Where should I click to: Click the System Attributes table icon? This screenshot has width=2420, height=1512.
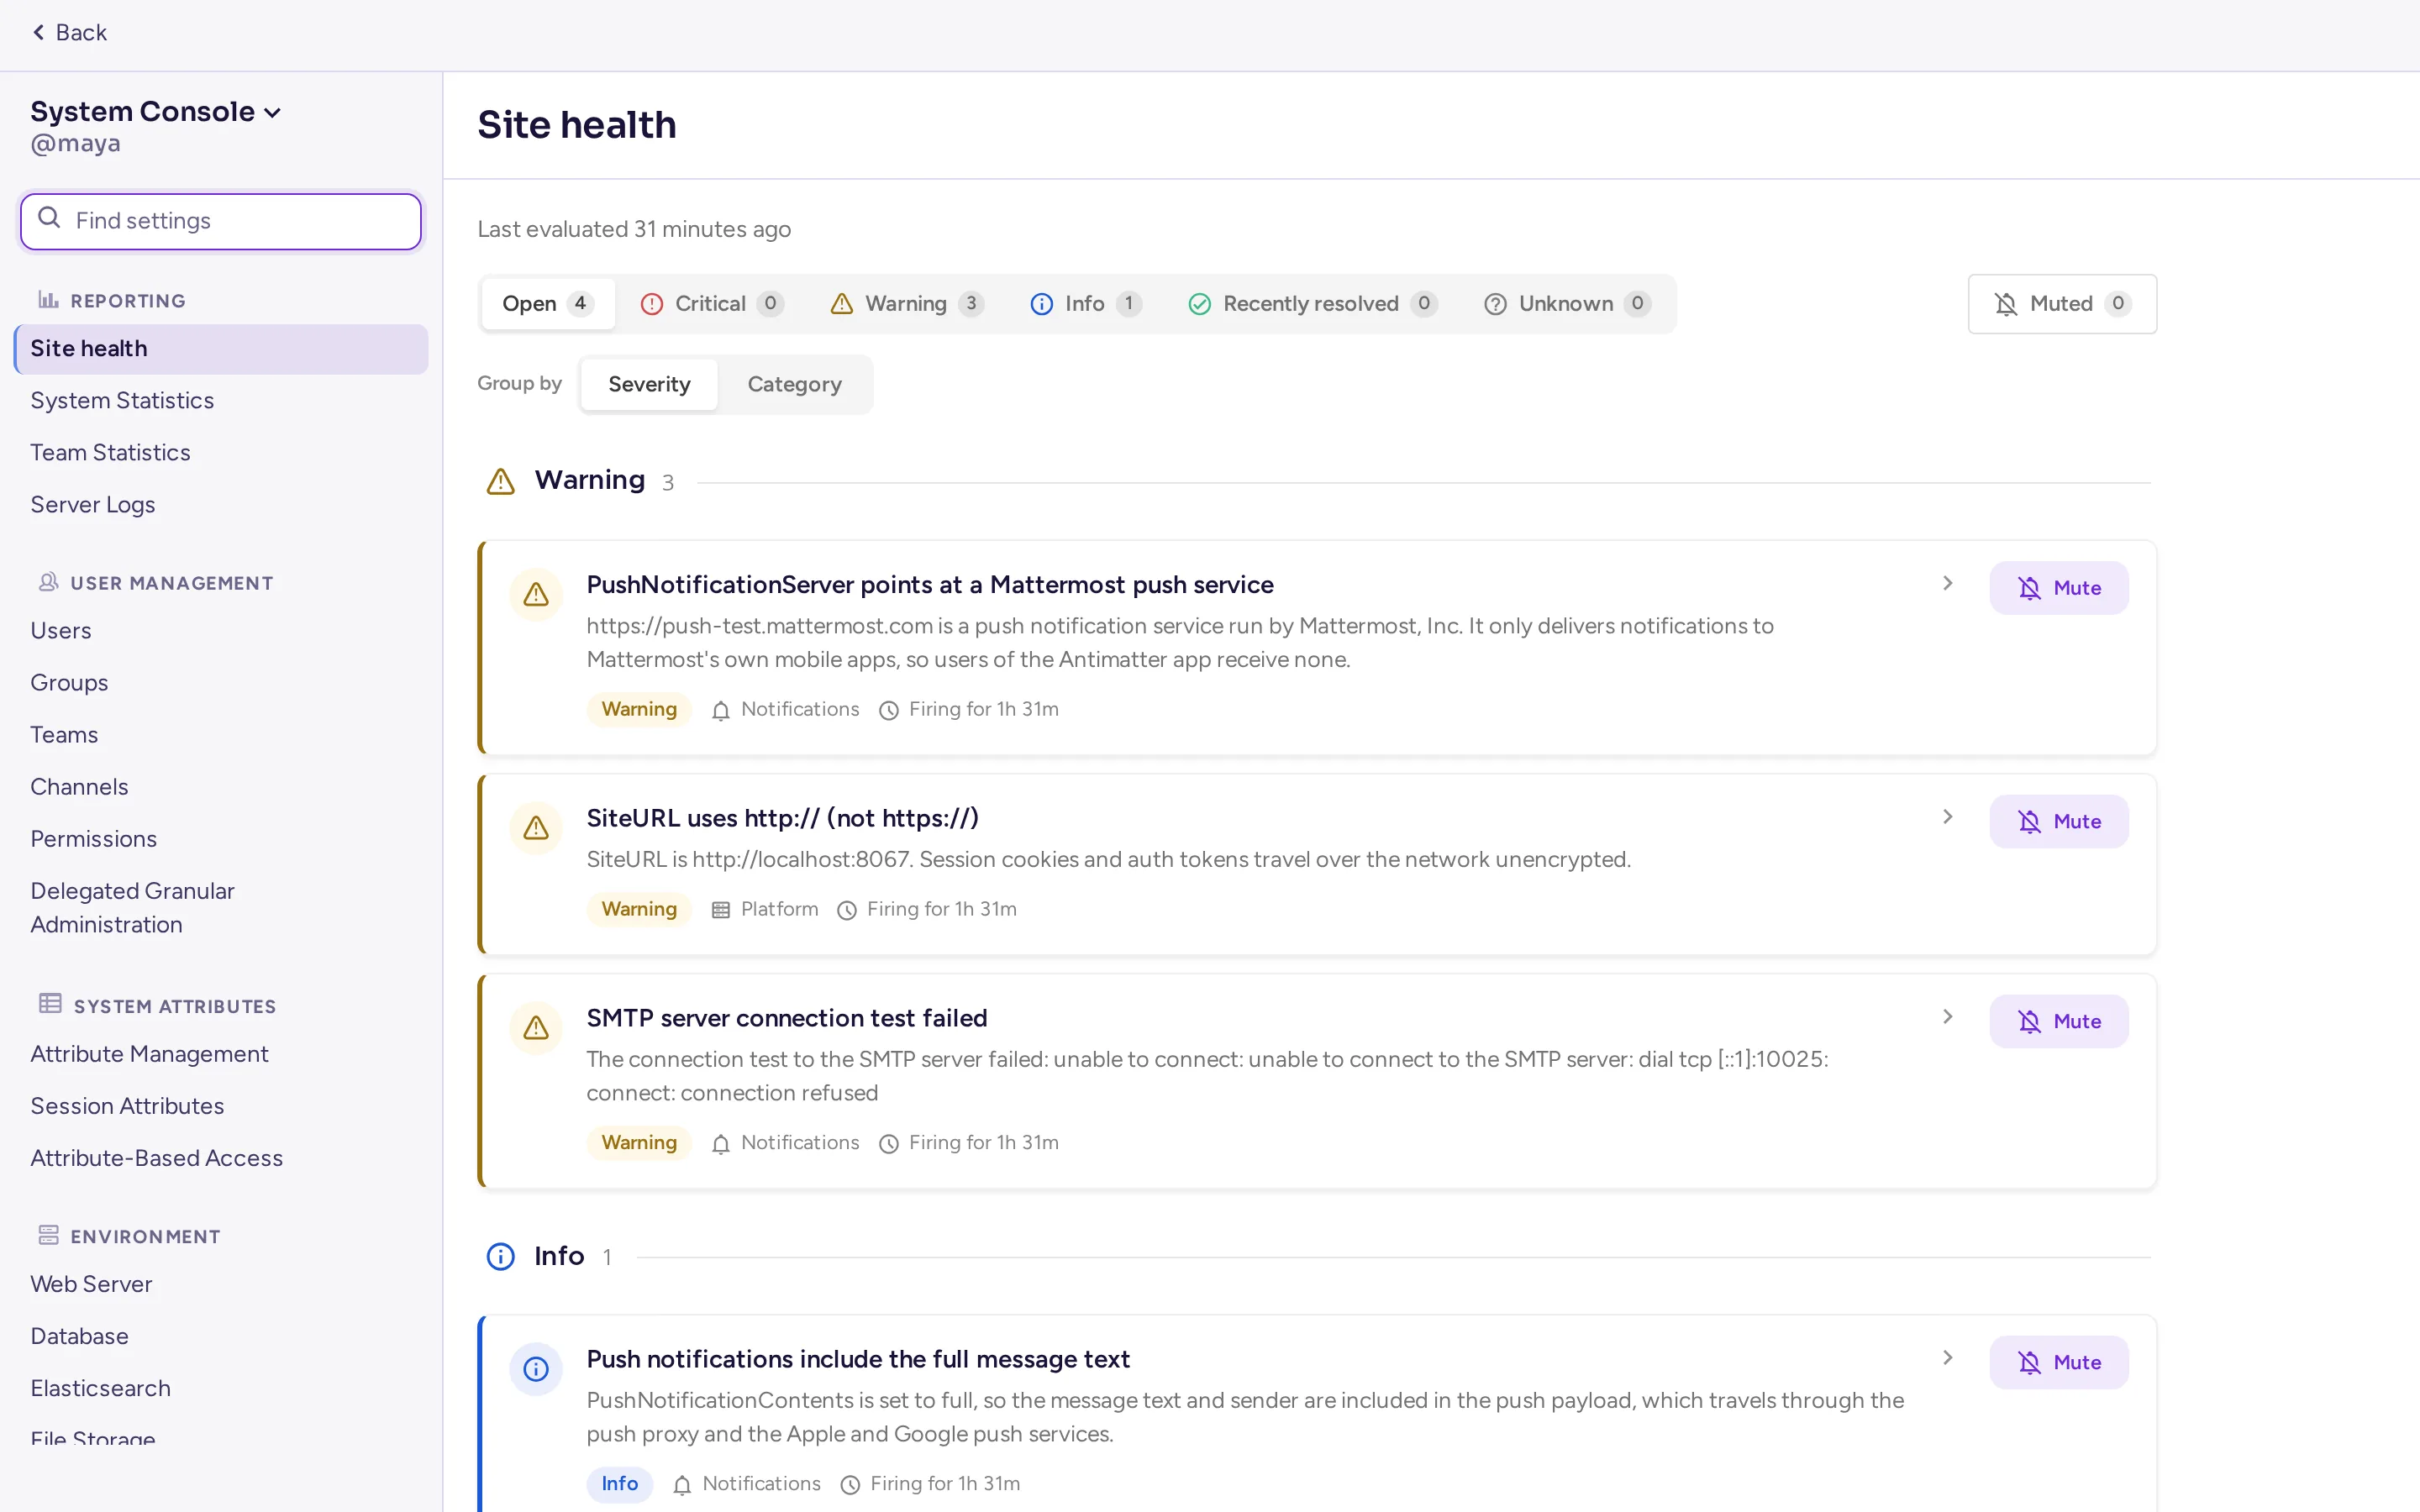coord(50,1003)
